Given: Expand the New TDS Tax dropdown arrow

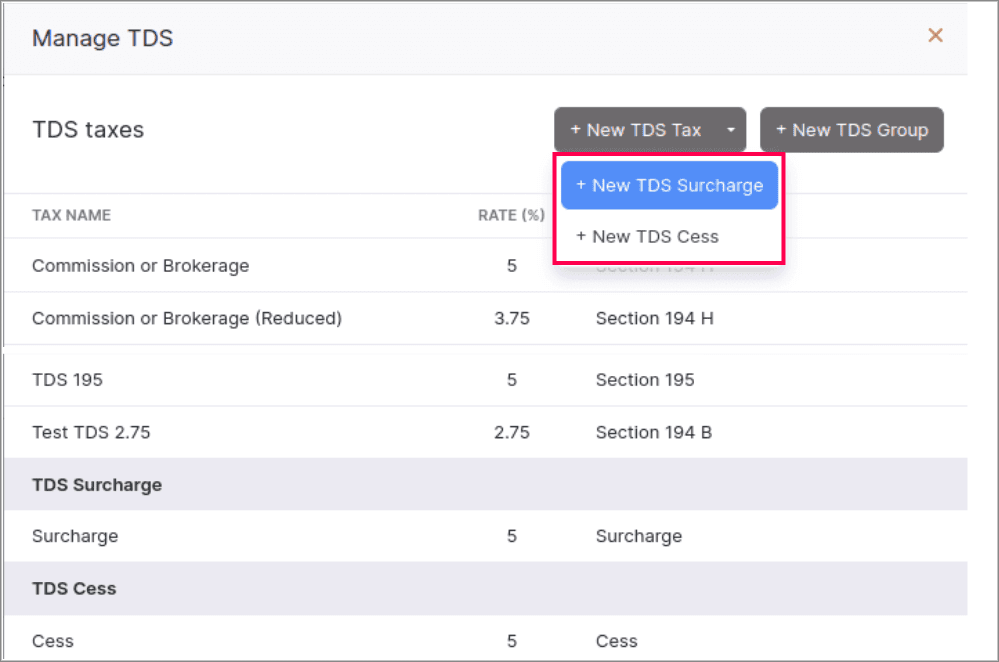Looking at the screenshot, I should click(731, 130).
